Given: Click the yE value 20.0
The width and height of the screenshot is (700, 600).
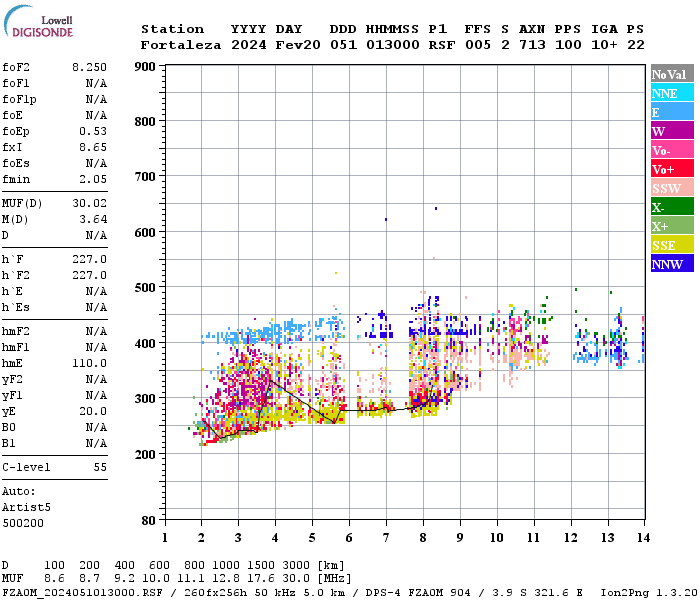Looking at the screenshot, I should tap(93, 412).
